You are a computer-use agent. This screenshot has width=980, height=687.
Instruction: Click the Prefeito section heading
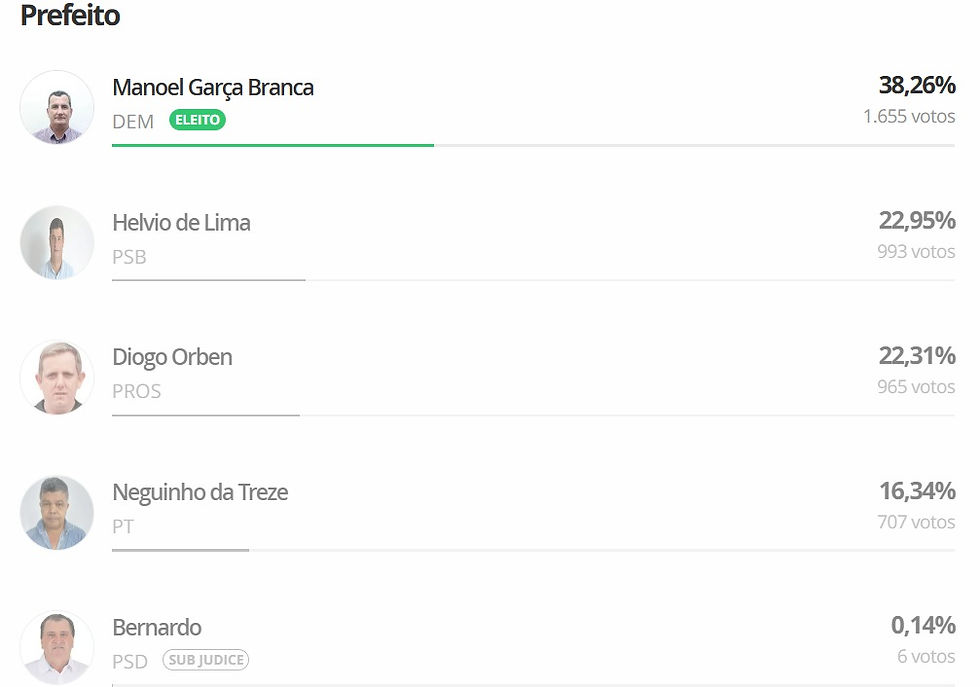click(70, 16)
